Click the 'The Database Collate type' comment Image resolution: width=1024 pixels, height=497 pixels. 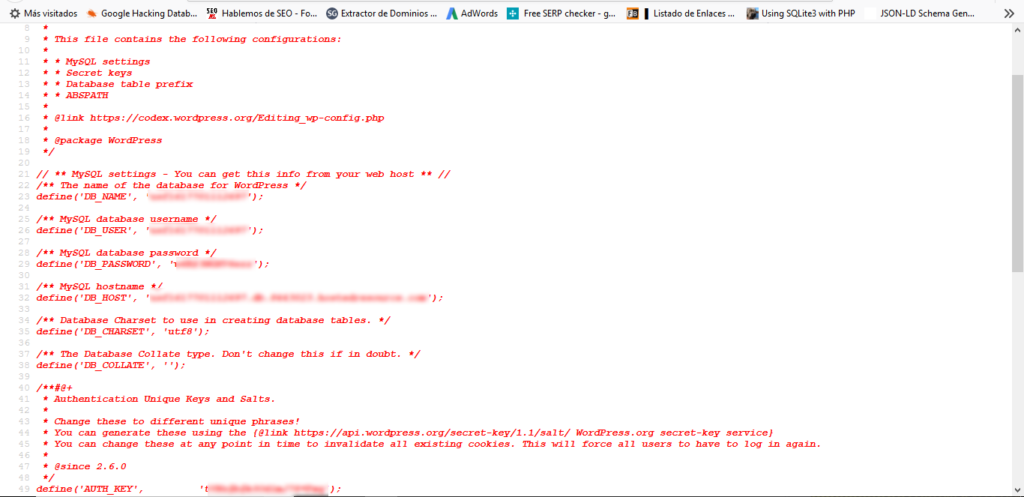pos(229,354)
